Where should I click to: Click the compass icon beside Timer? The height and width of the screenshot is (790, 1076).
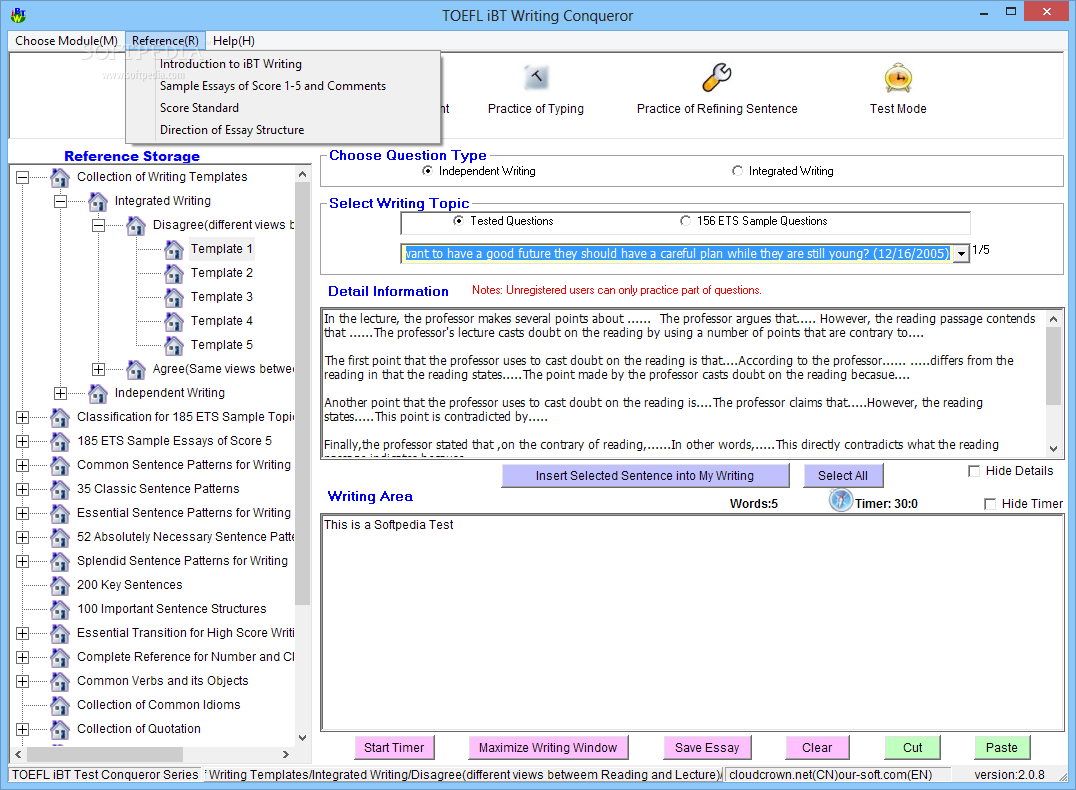[841, 500]
